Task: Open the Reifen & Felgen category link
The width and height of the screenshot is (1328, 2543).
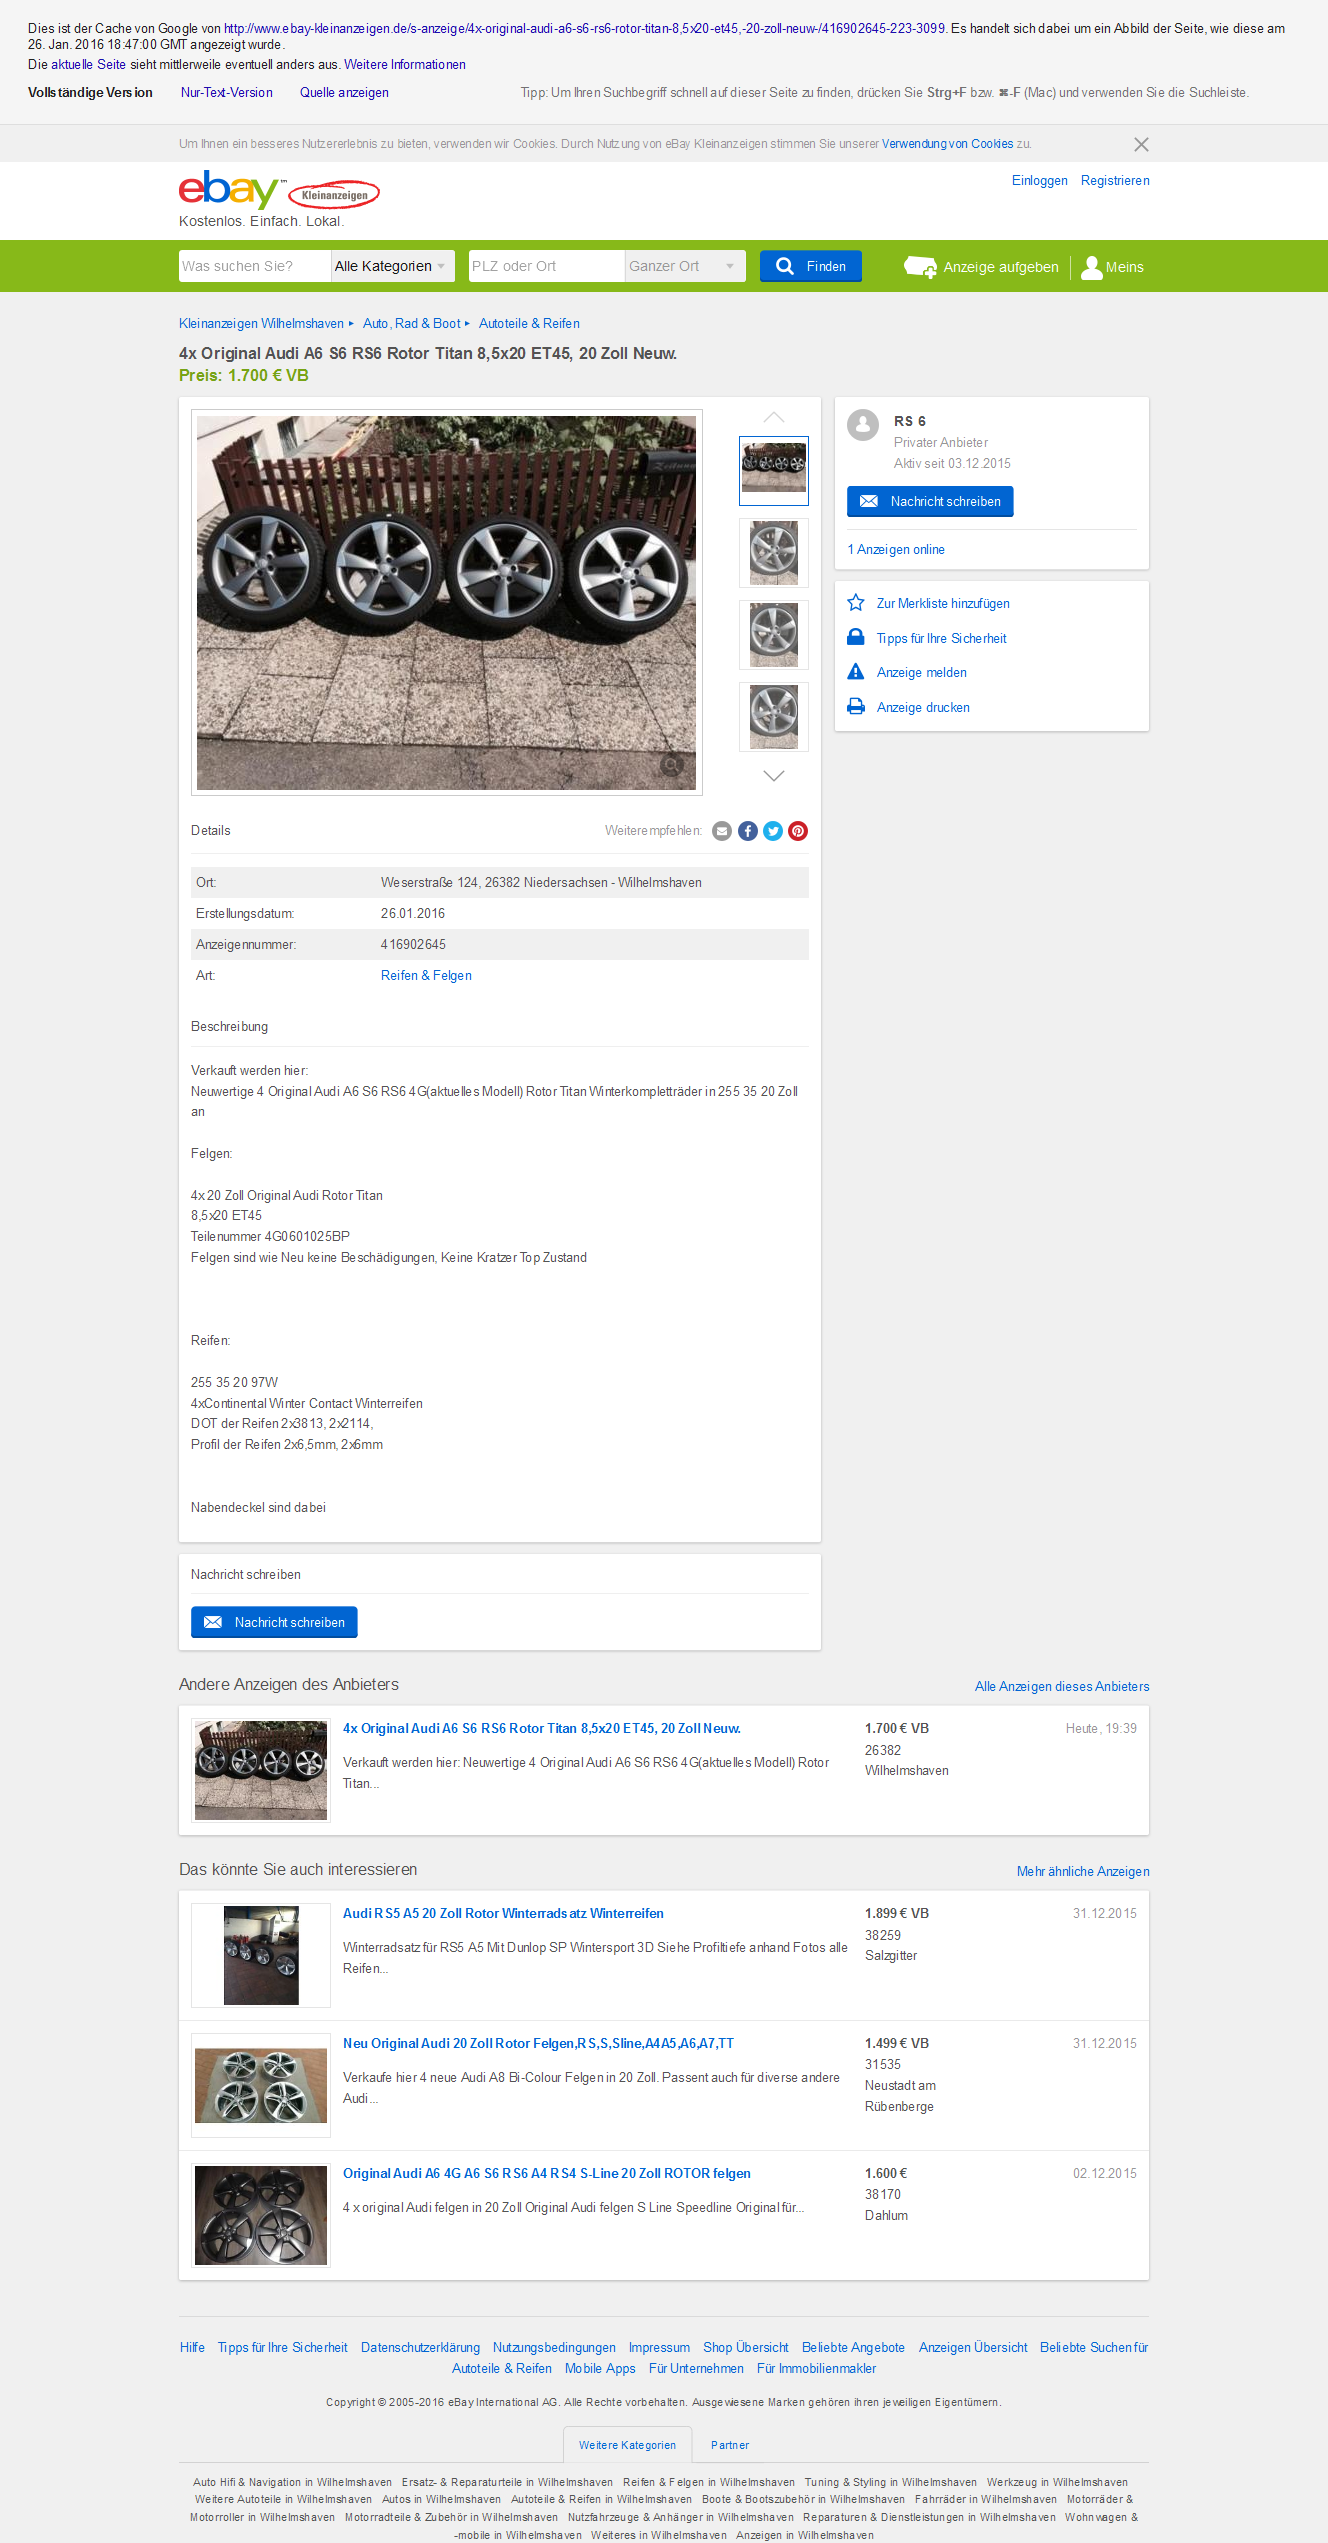Action: (x=426, y=976)
